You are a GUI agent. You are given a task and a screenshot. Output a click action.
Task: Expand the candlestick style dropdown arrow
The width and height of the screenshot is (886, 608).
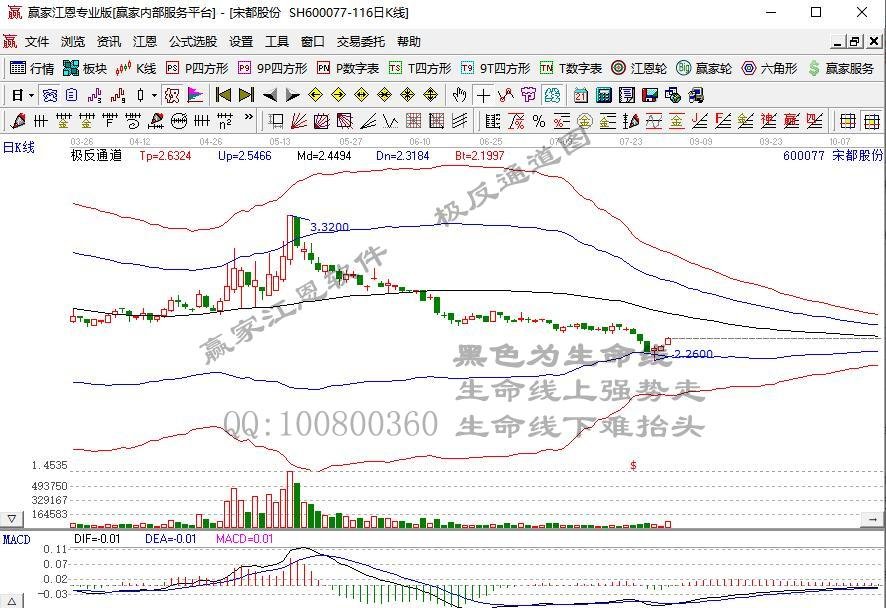pyautogui.click(x=154, y=95)
